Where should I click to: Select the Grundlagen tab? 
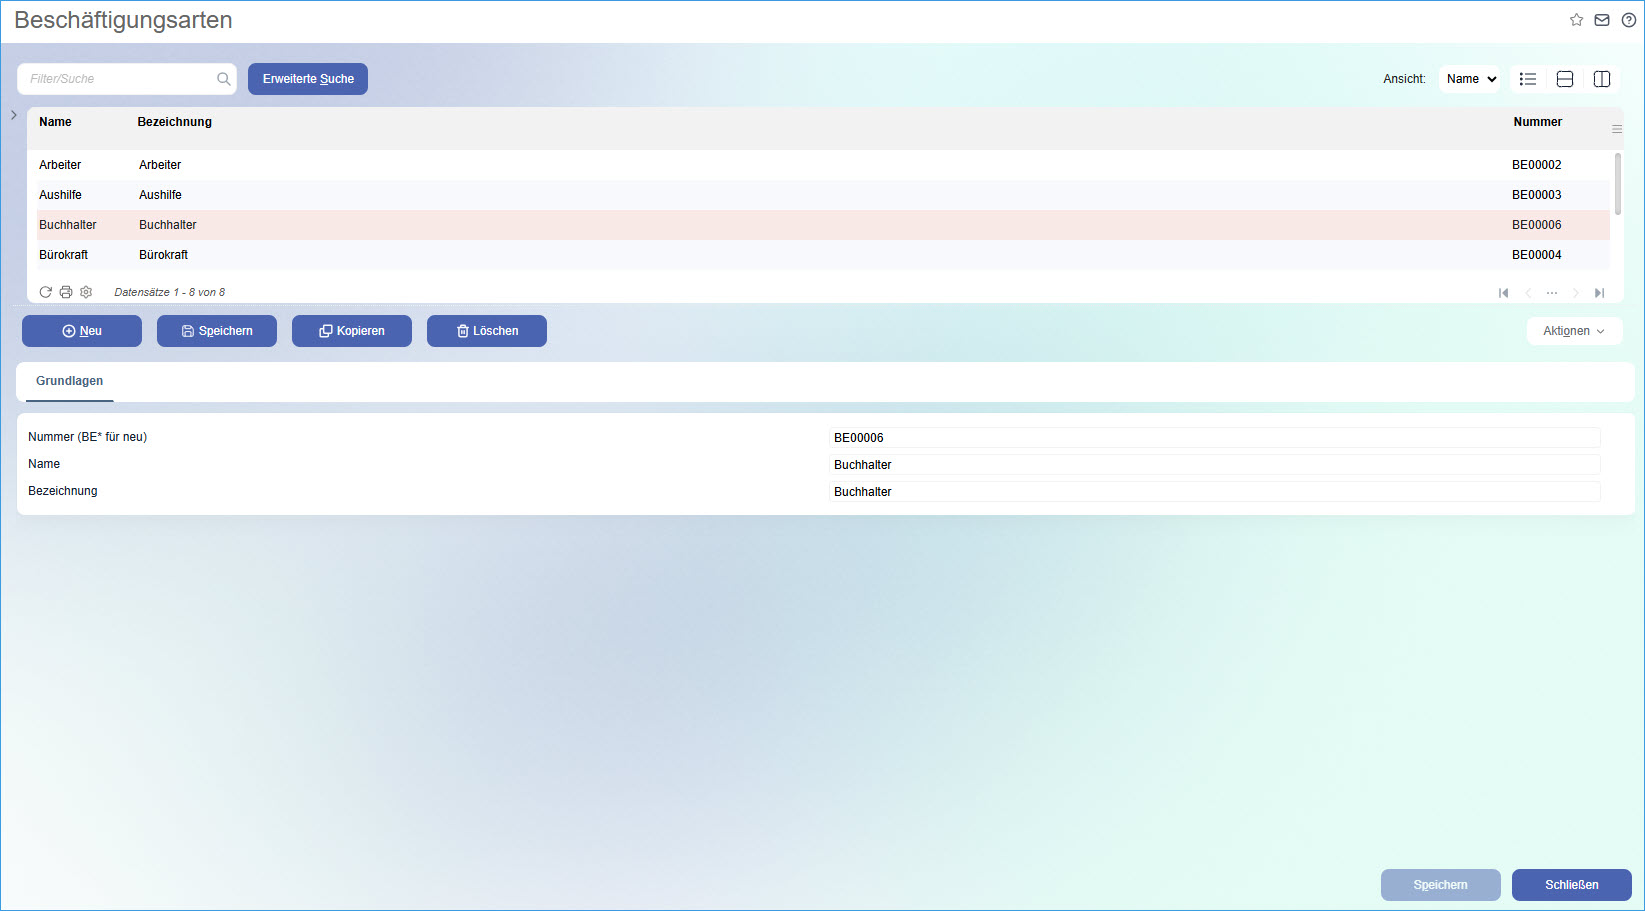point(70,381)
